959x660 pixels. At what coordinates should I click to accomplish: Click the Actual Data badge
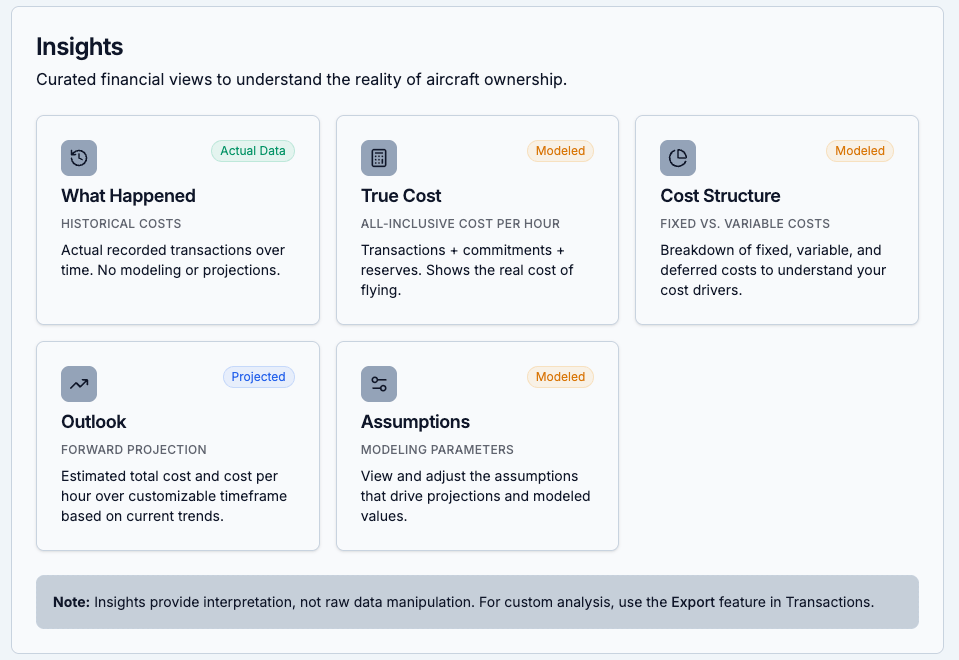[x=253, y=151]
